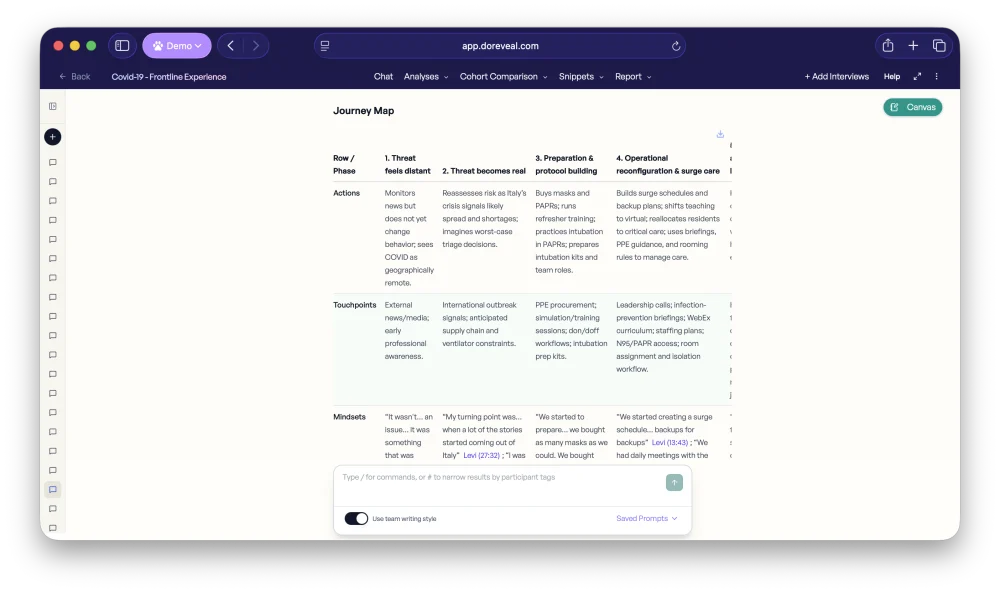This screenshot has height=593, width=1000.
Task: Open the Help menu item
Action: 892,77
